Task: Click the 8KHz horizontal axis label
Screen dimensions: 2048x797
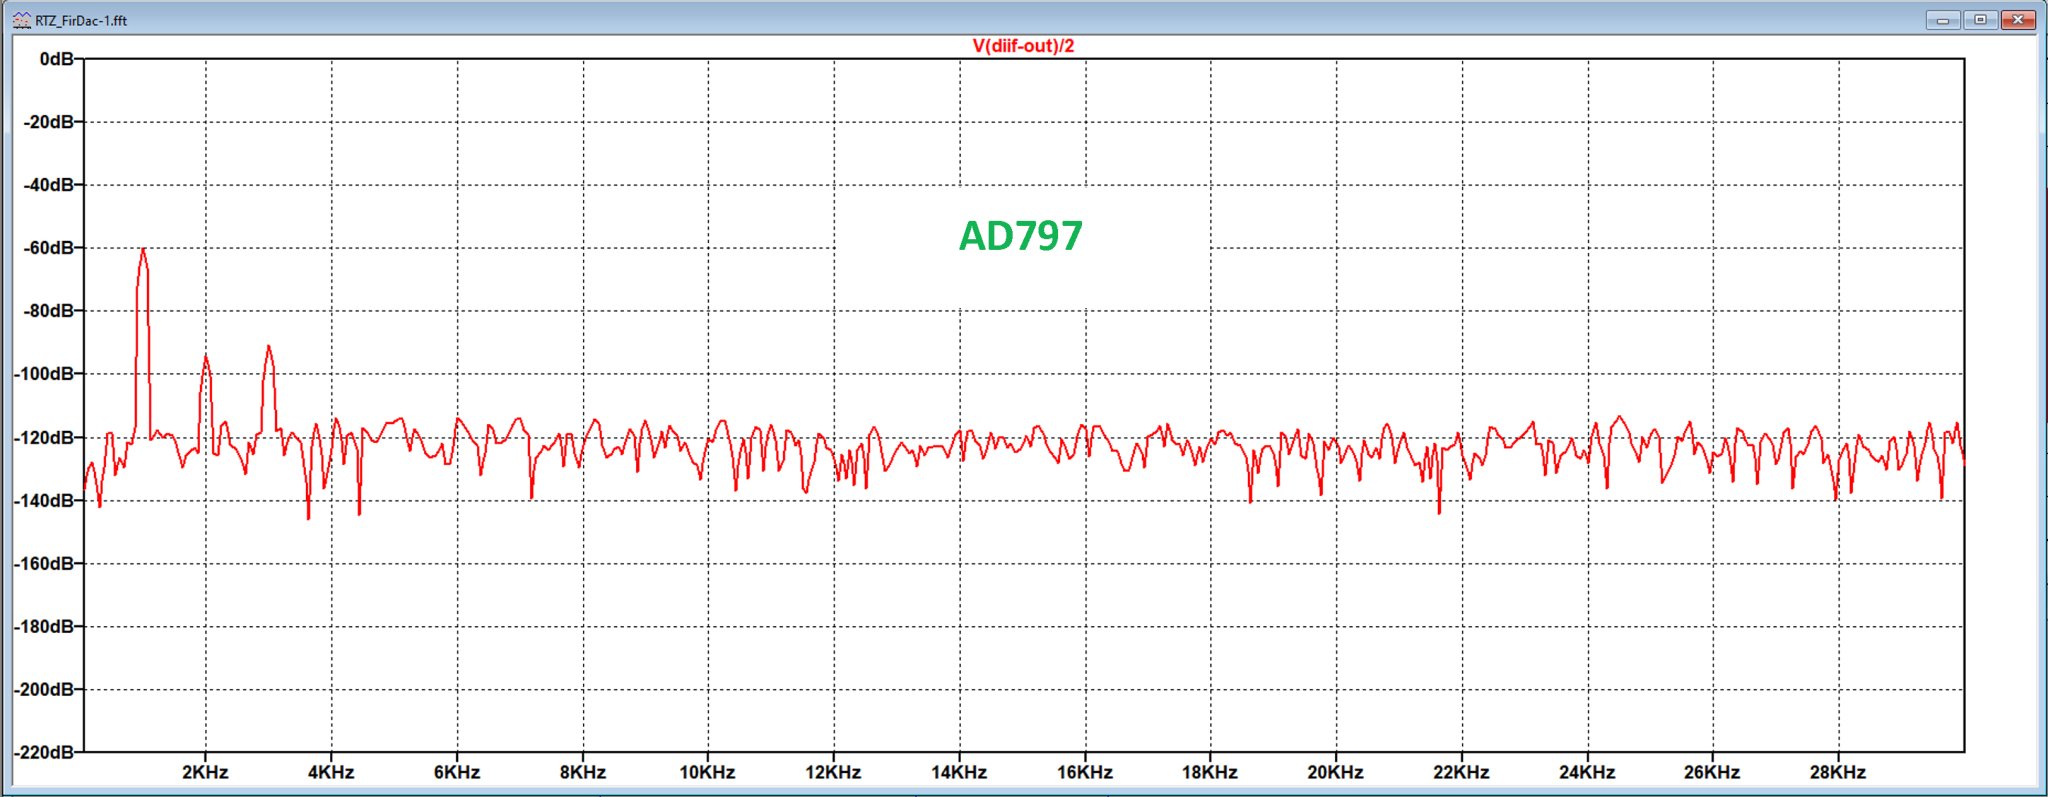Action: [x=583, y=772]
